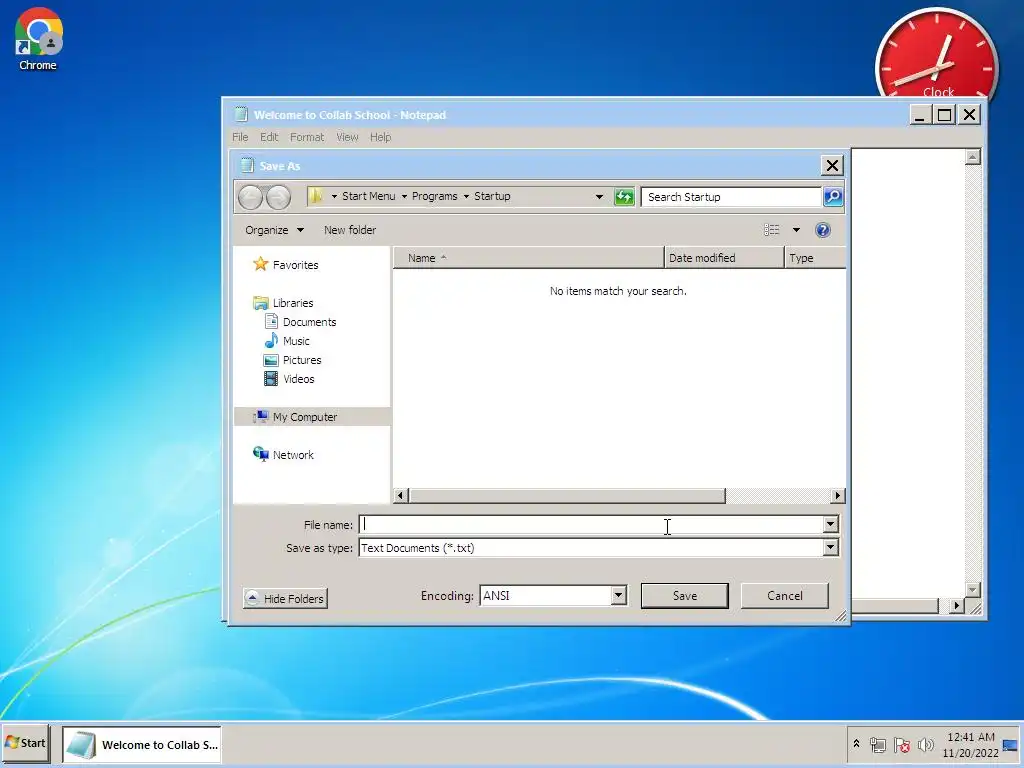
Task: Click the File name input field
Action: pyautogui.click(x=591, y=524)
